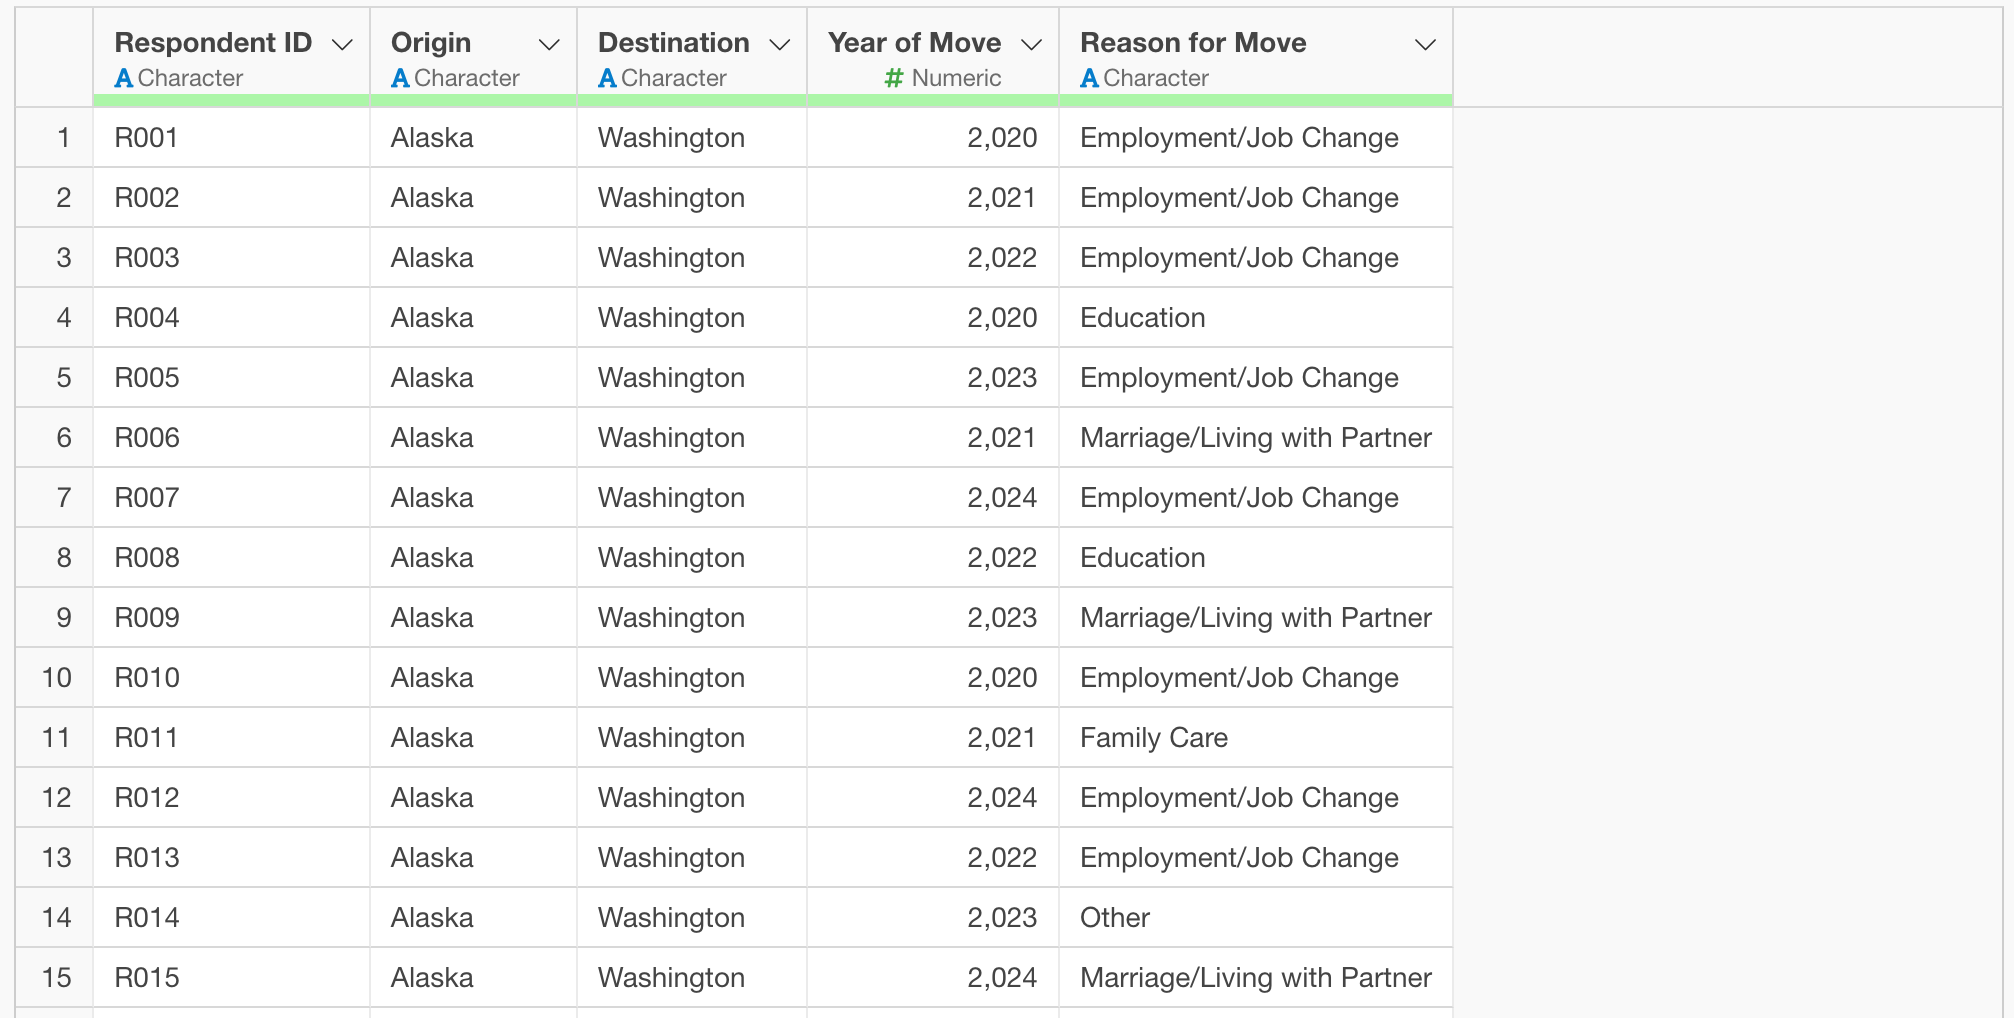Open the Respondent ID column dropdown menu

[342, 45]
